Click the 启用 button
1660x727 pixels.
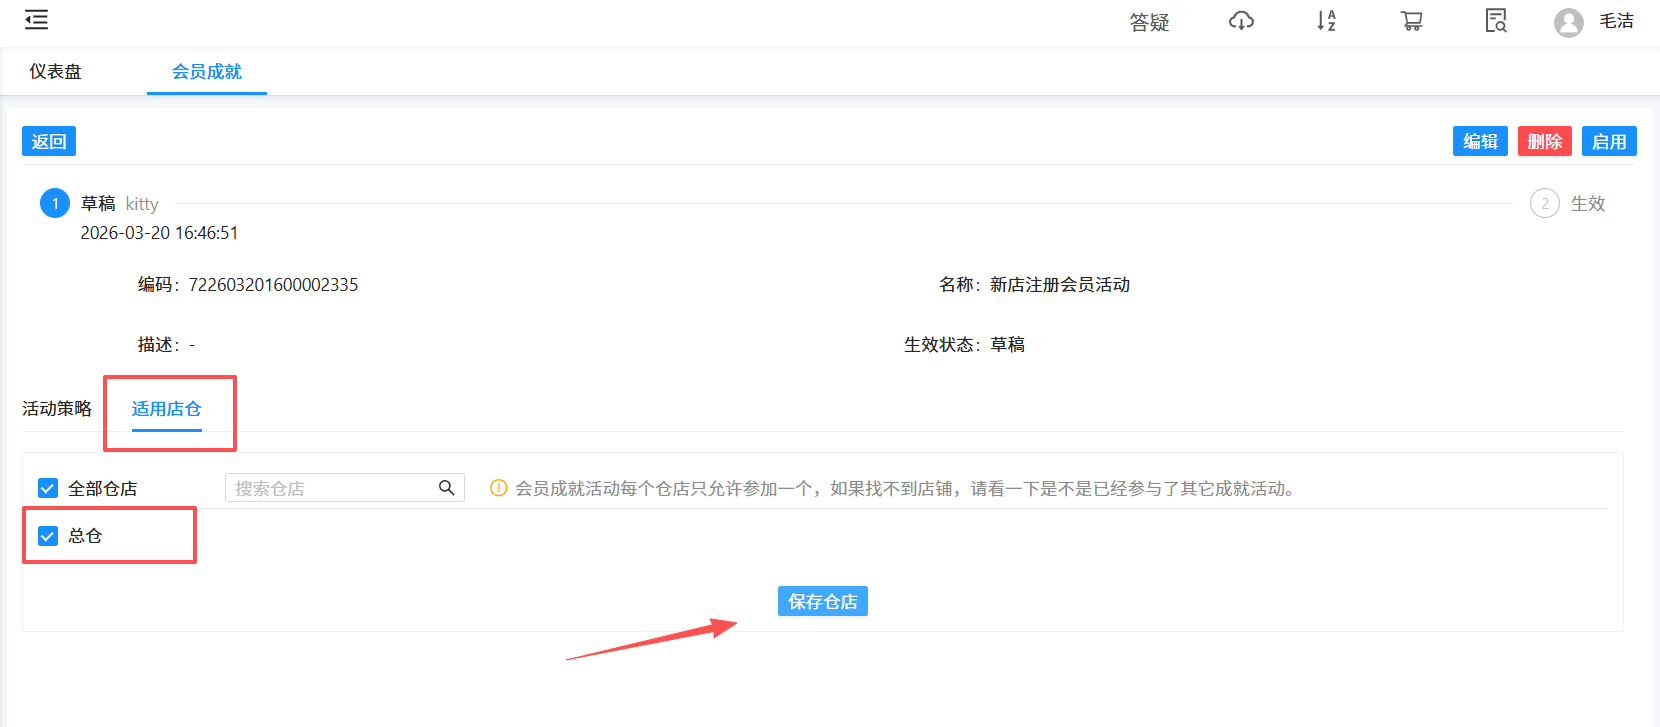point(1608,141)
